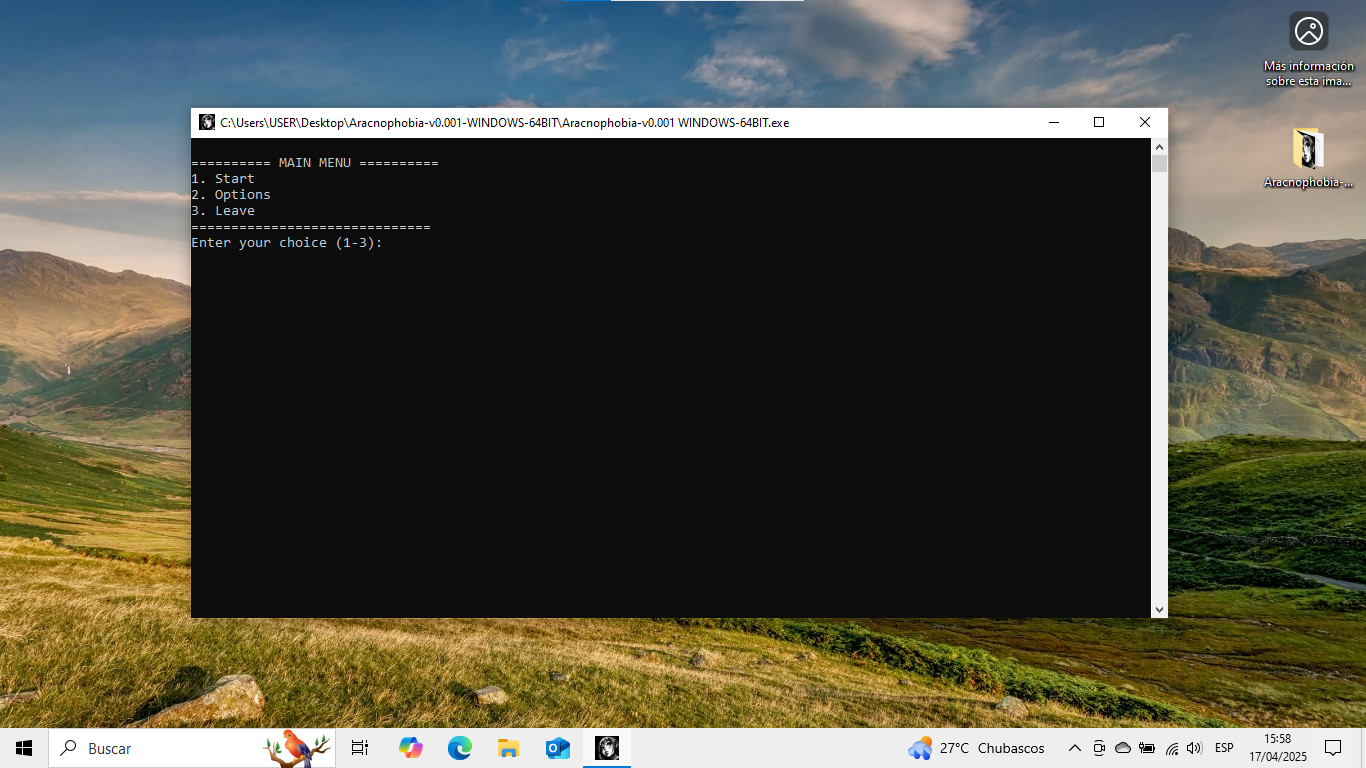Image resolution: width=1366 pixels, height=768 pixels.
Task: Minimize the Aracnophobia console window
Action: tap(1053, 122)
